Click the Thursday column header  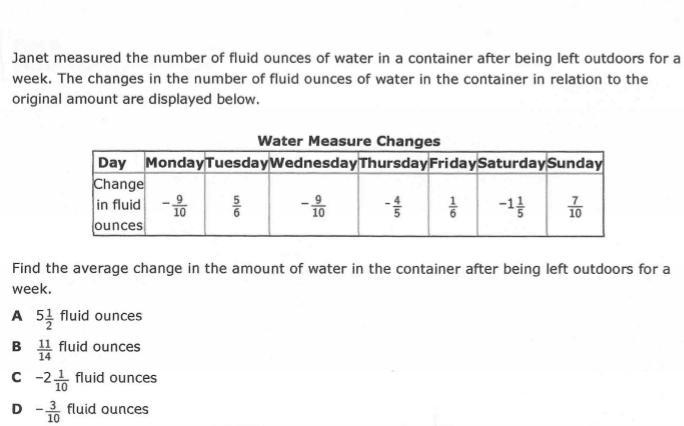coord(393,162)
